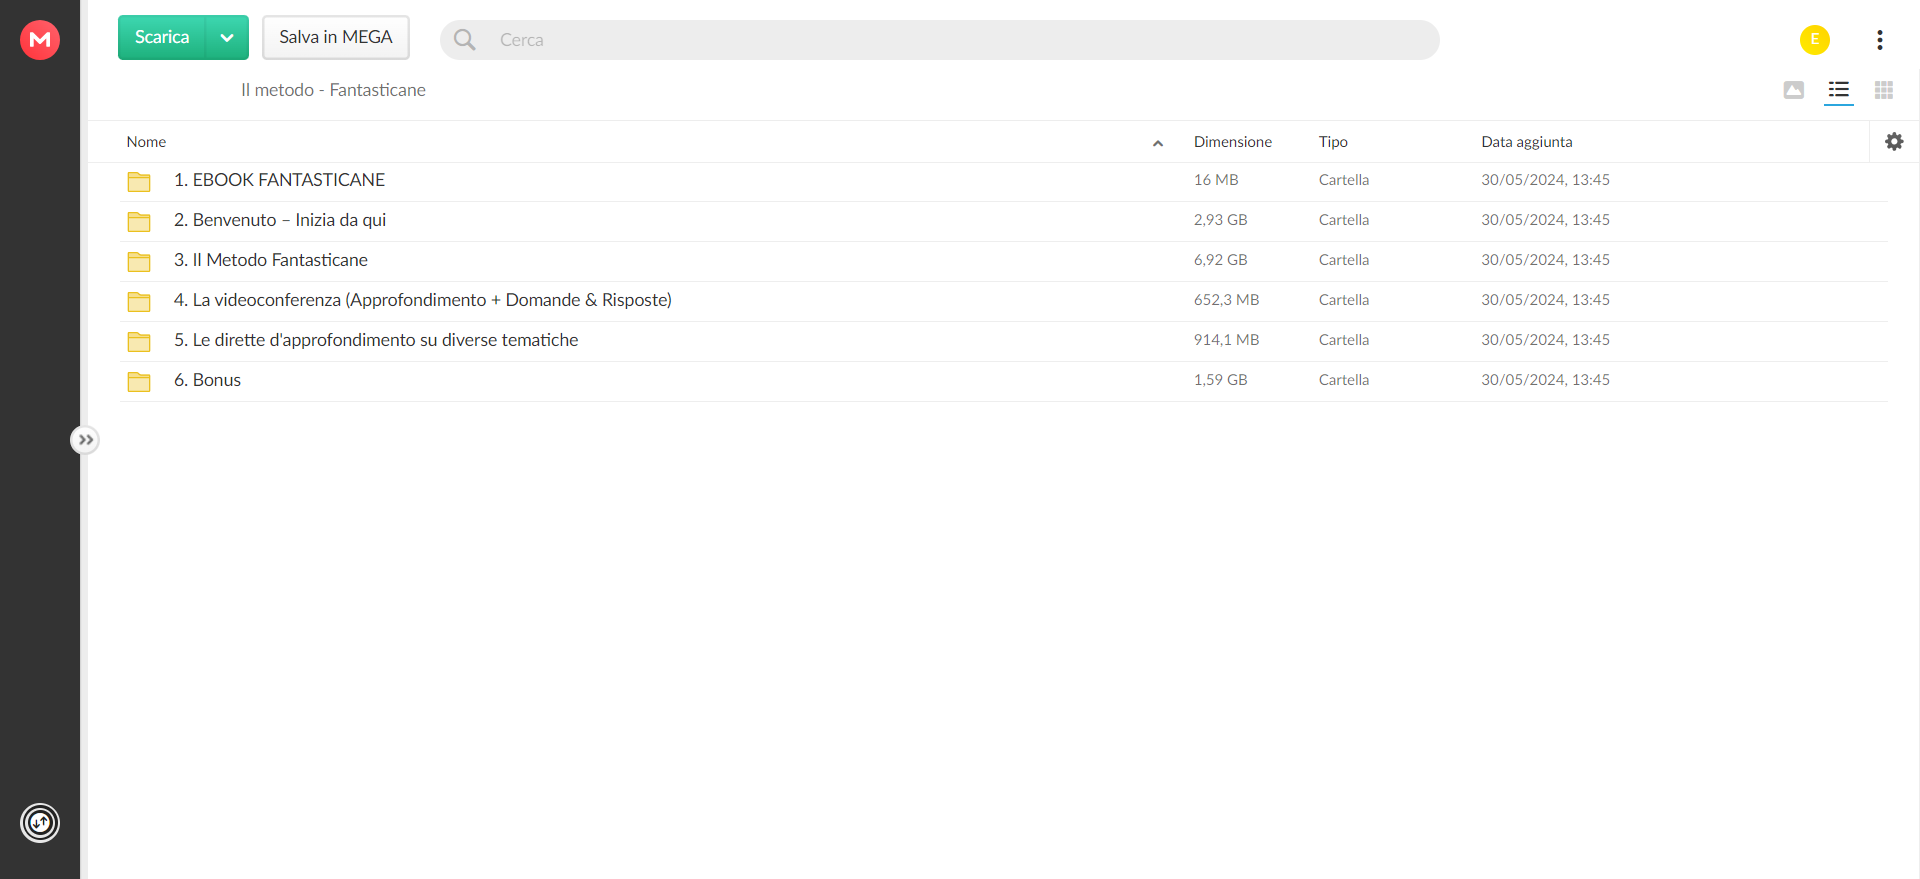Select '3. Il Metodo Fantasticane' folder name
This screenshot has width=1920, height=879.
coord(271,260)
